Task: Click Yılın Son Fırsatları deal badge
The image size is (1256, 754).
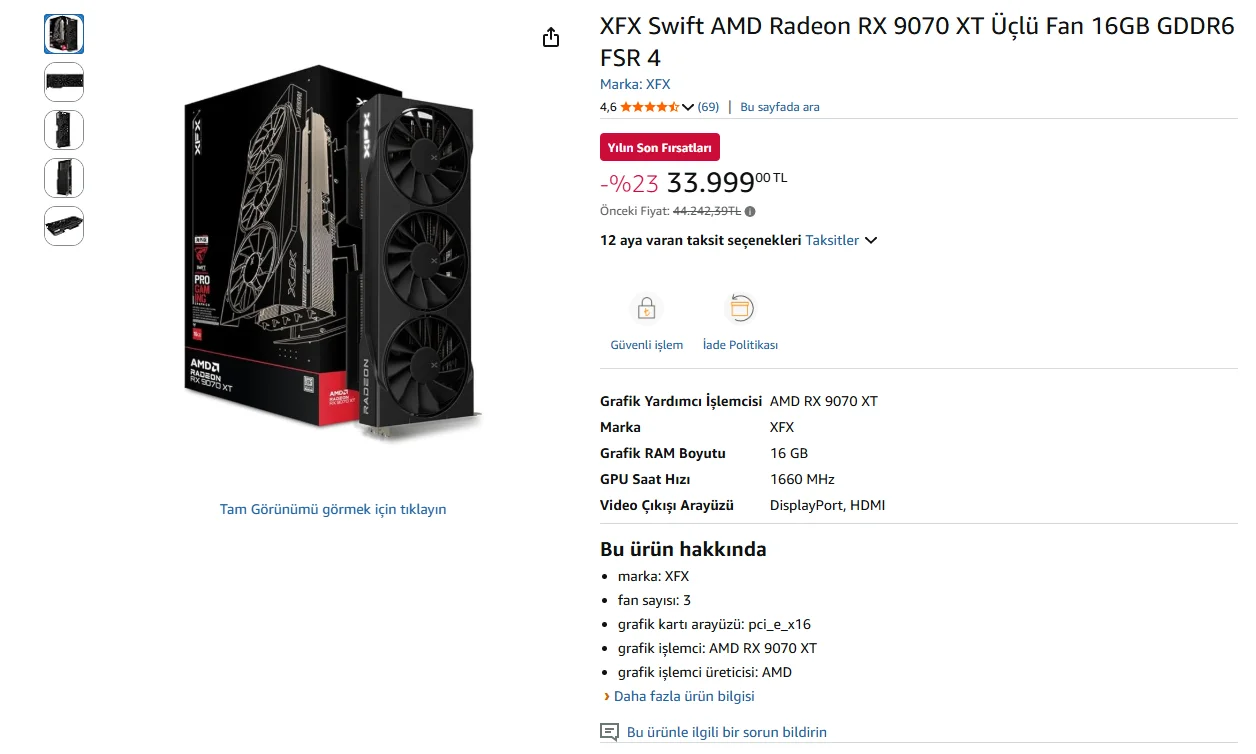Action: pyautogui.click(x=660, y=147)
